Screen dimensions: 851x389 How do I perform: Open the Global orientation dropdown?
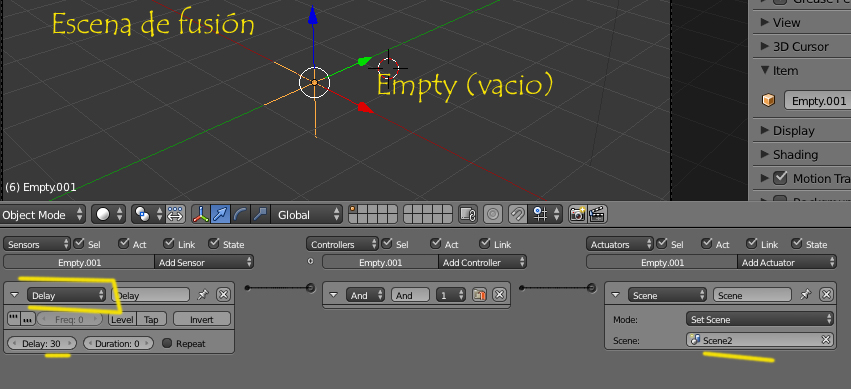click(307, 214)
